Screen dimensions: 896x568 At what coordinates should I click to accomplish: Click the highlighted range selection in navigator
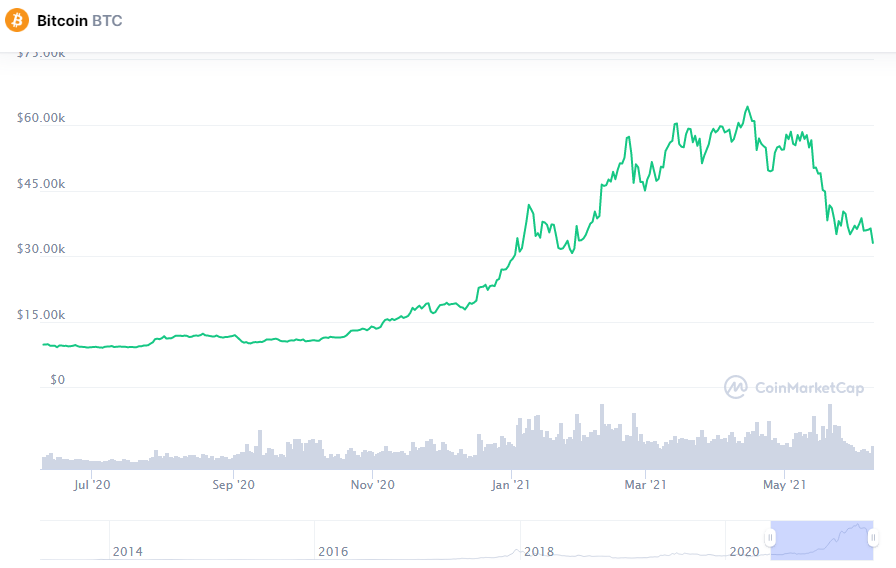point(822,538)
